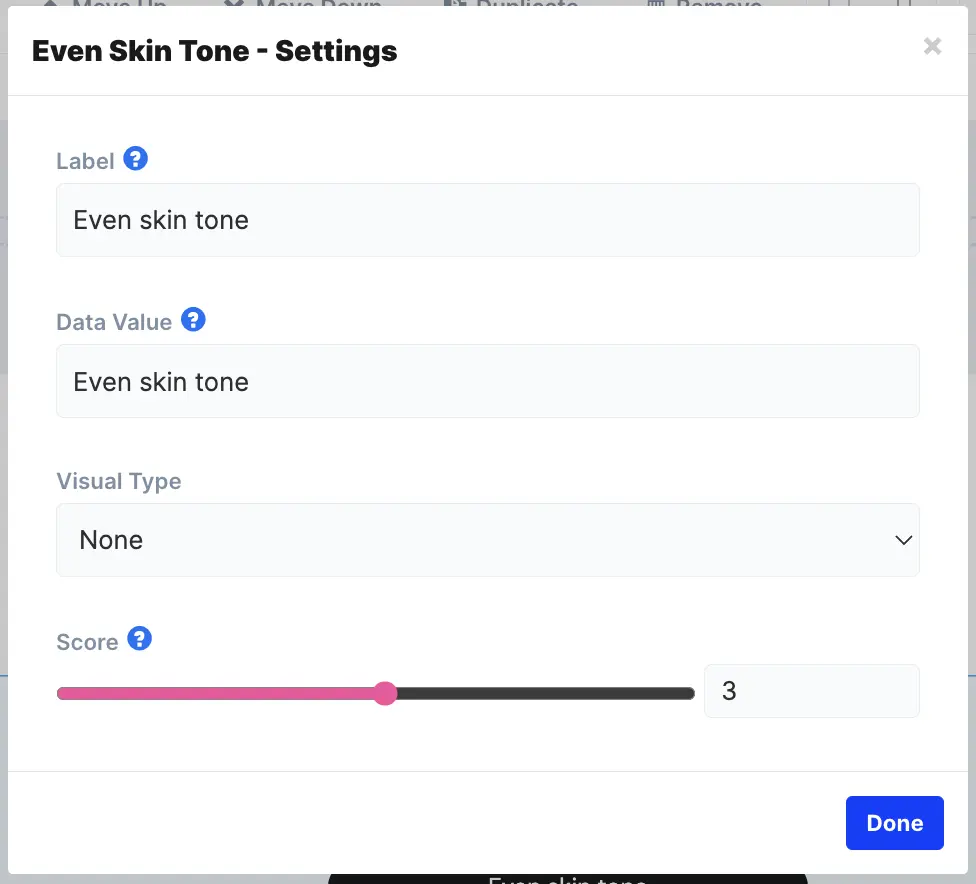976x884 pixels.
Task: Select the Move Down arrow icon
Action: (x=233, y=5)
